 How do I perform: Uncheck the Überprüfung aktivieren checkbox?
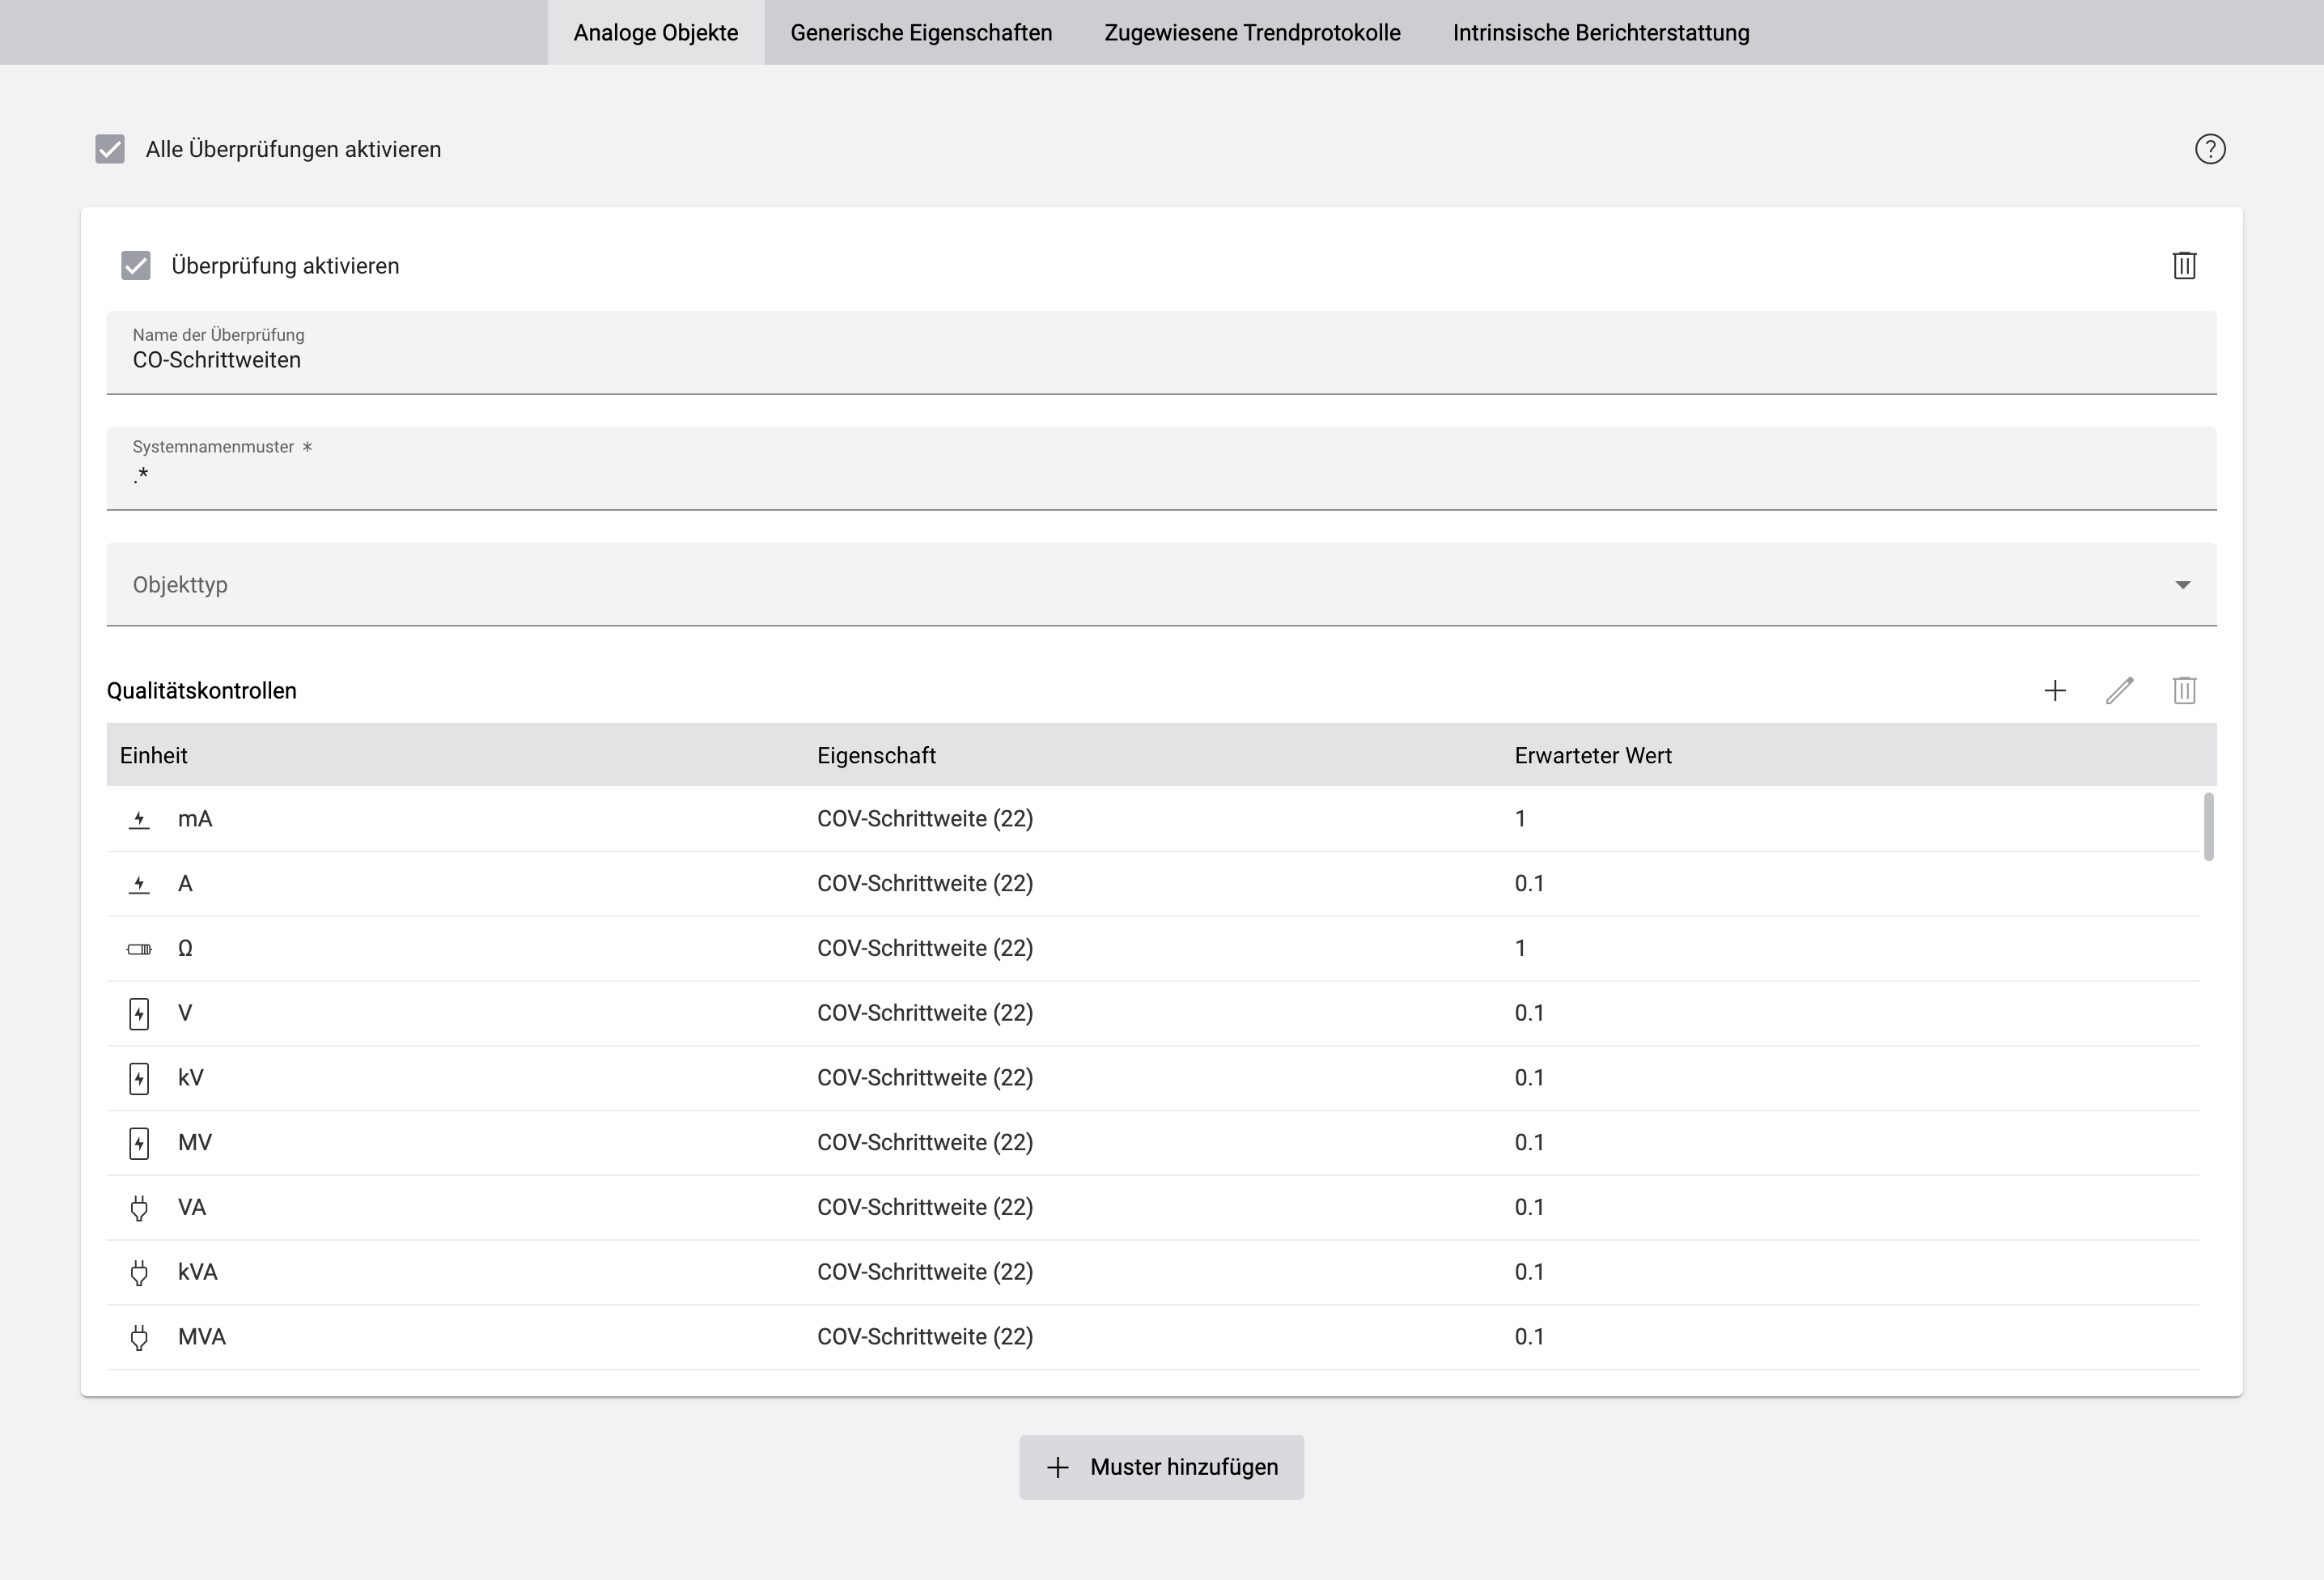tap(136, 266)
